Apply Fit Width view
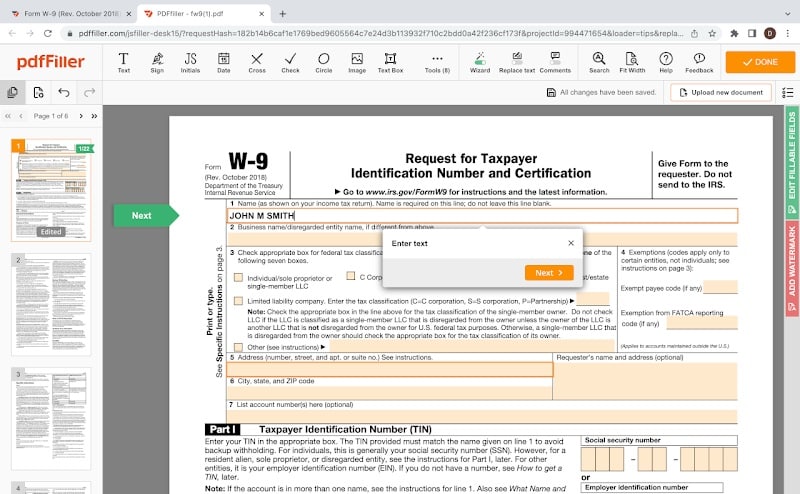Screen dimensions: 800x494 [632, 62]
